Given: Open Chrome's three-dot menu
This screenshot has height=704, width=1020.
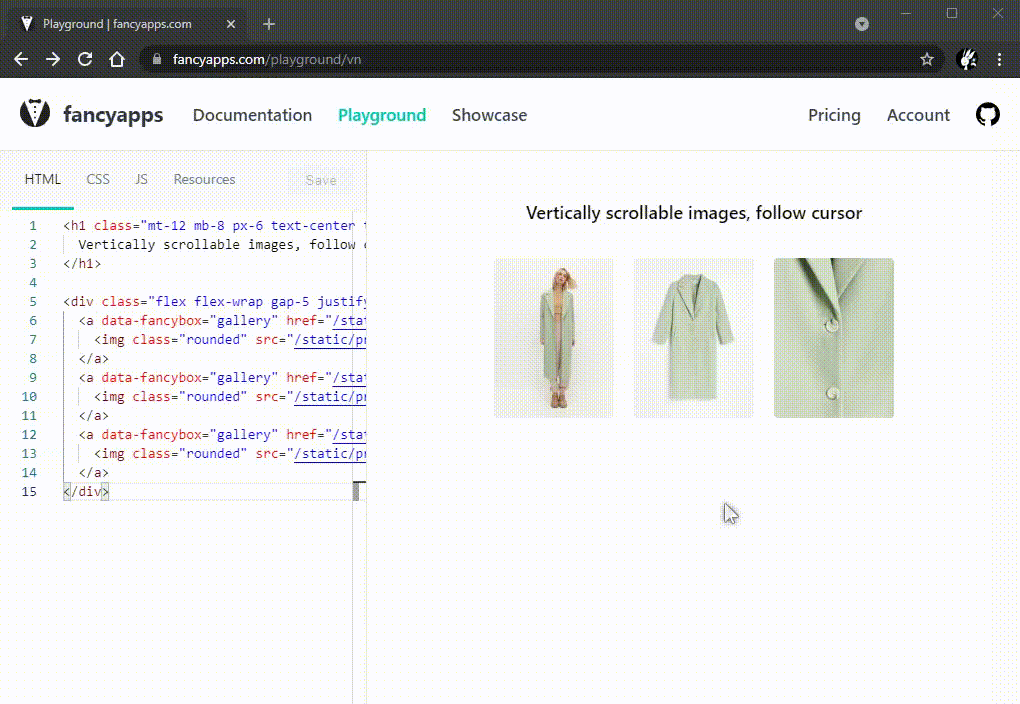Looking at the screenshot, I should pyautogui.click(x=999, y=60).
